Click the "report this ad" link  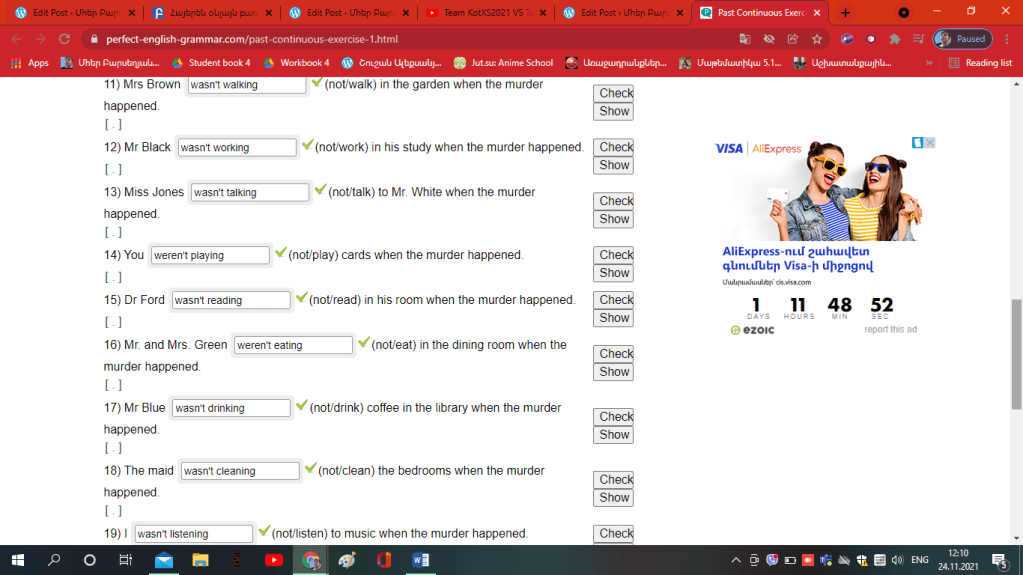[x=890, y=329]
